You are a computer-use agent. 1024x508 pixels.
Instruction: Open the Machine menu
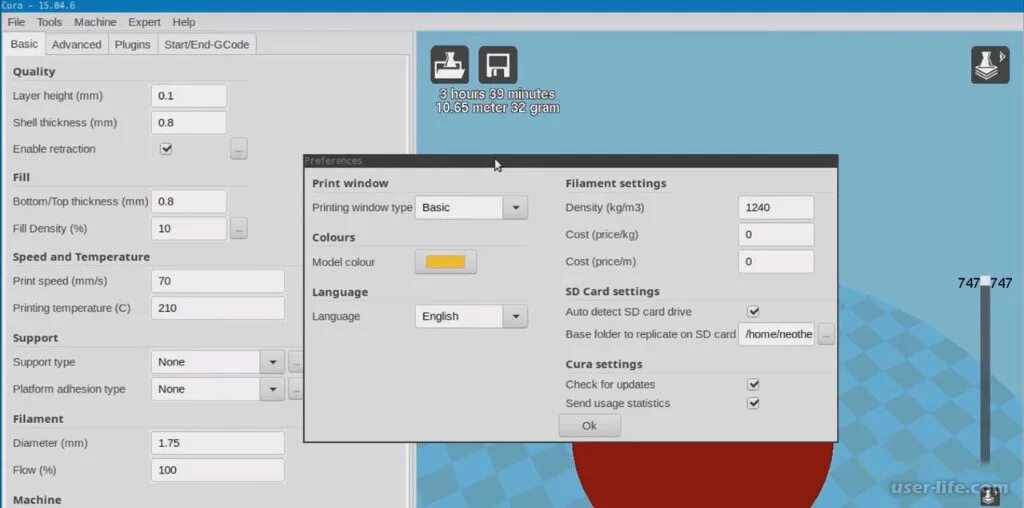click(95, 22)
